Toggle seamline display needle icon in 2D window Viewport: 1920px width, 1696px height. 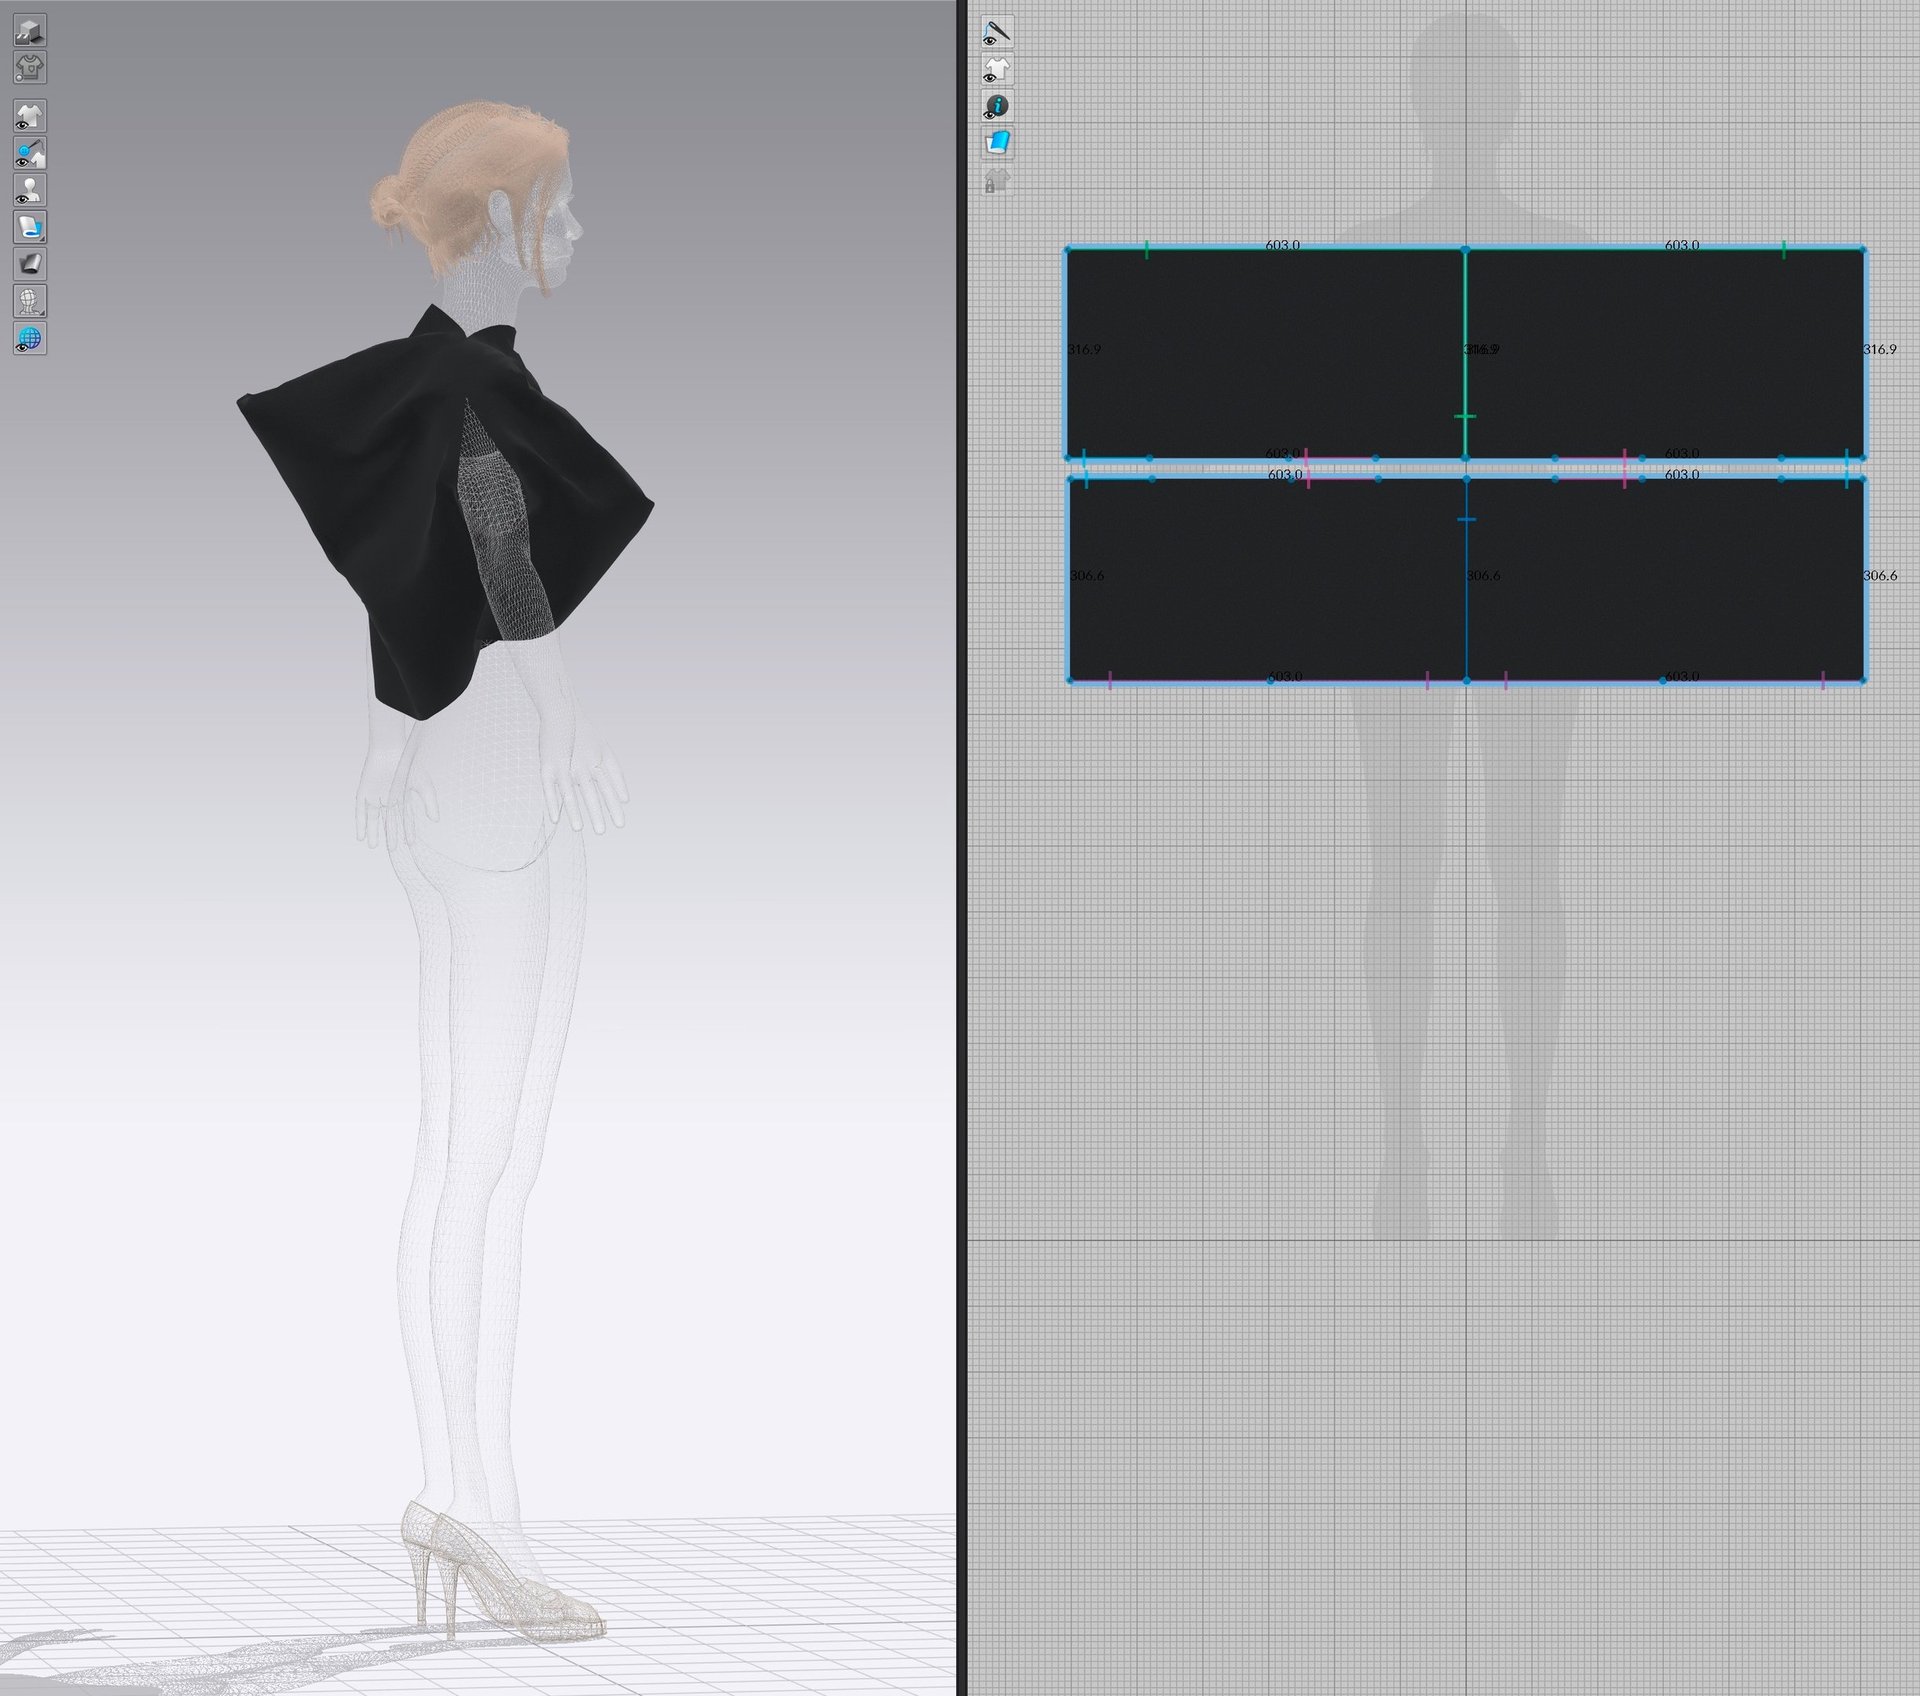tap(996, 33)
